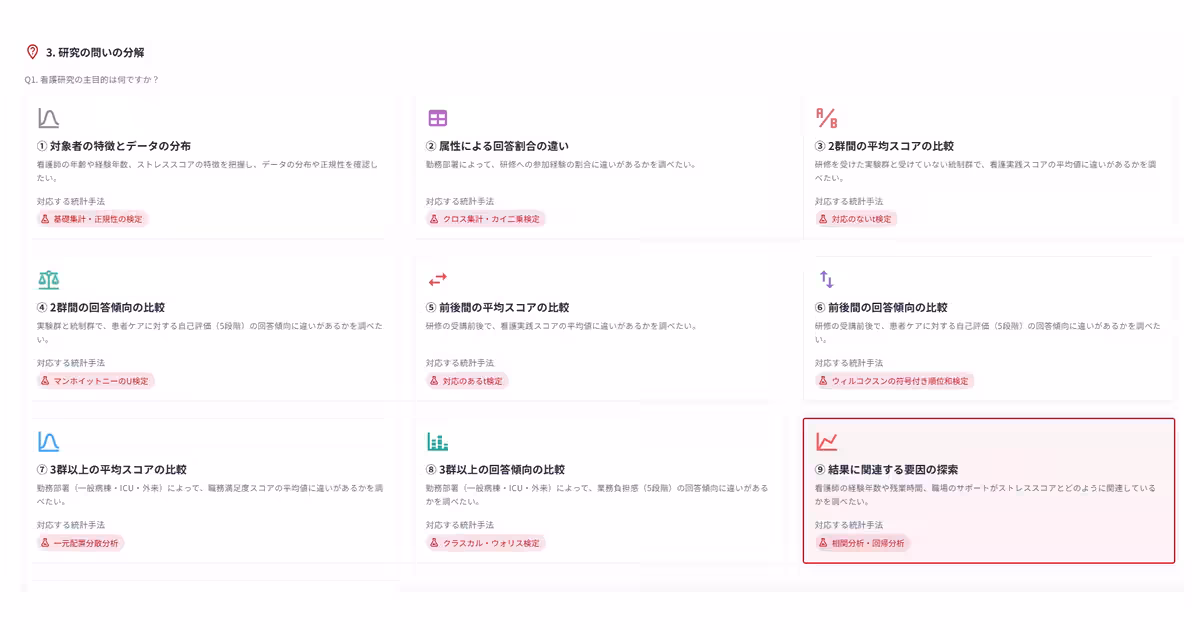Click the purple up-down arrows icon of card ⑥
Screen dimensions: 1200x630
click(826, 279)
